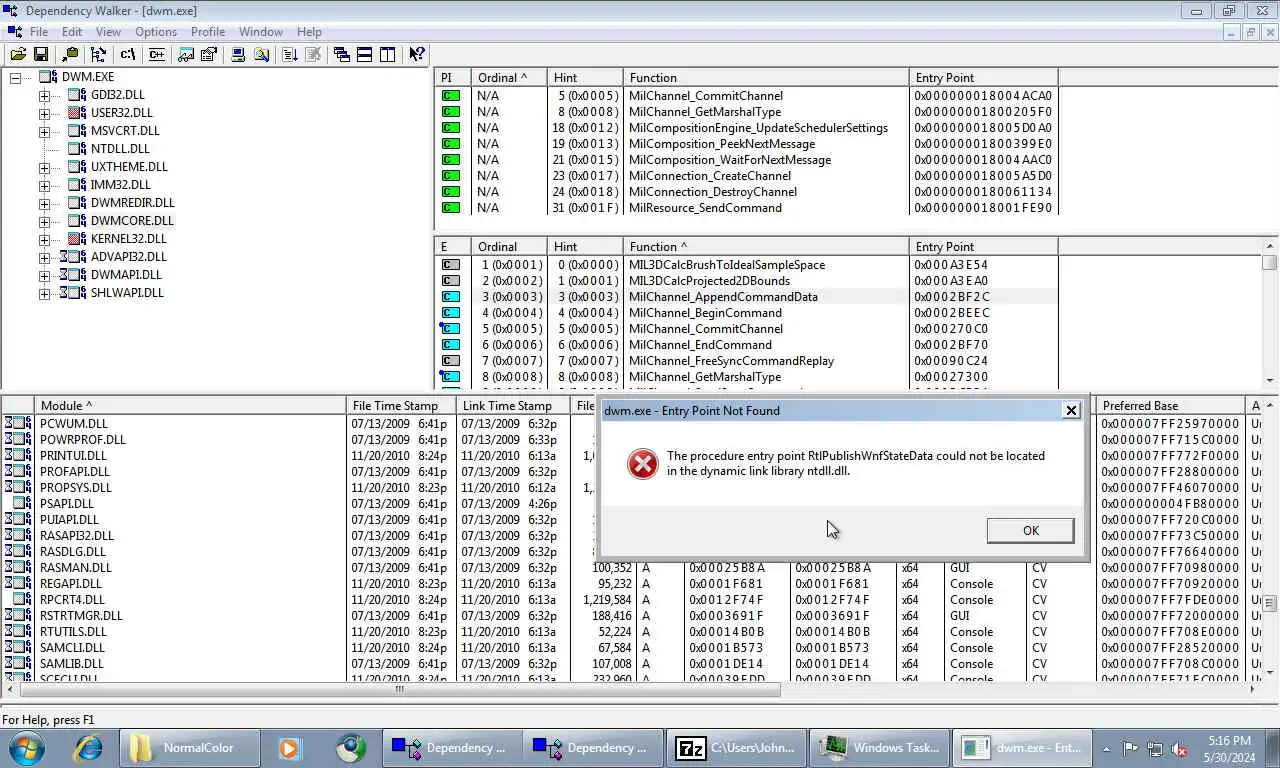Image resolution: width=1280 pixels, height=768 pixels.
Task: Sort by Preferred Base column header
Action: pyautogui.click(x=1171, y=405)
